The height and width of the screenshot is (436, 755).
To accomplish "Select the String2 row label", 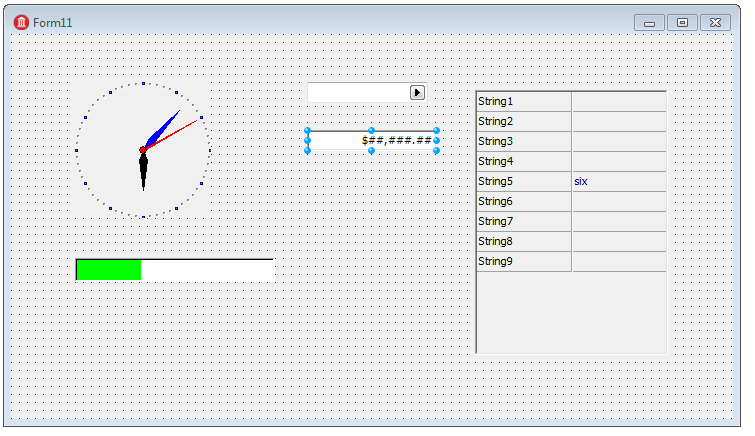I will click(x=523, y=121).
